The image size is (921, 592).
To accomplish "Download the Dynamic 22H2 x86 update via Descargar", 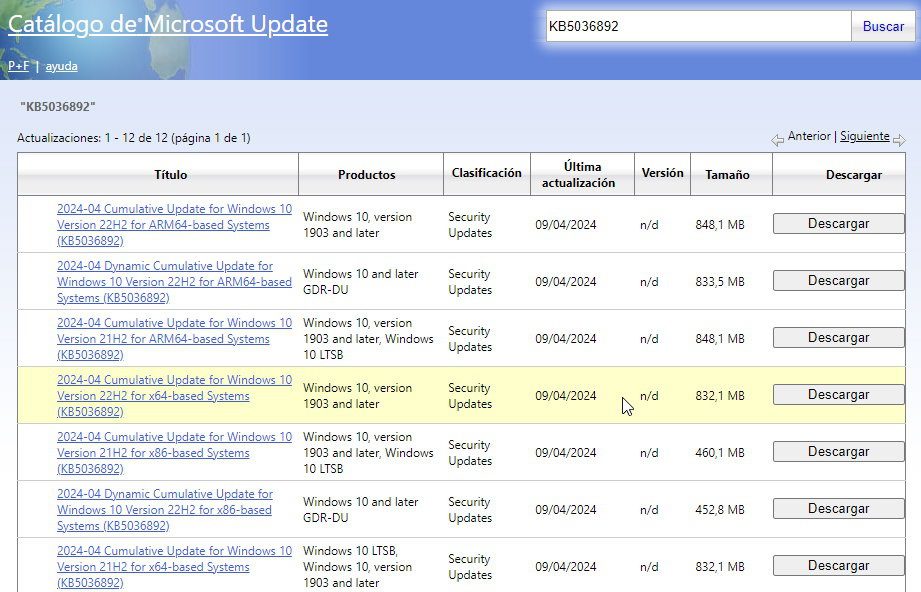I will 838,509.
